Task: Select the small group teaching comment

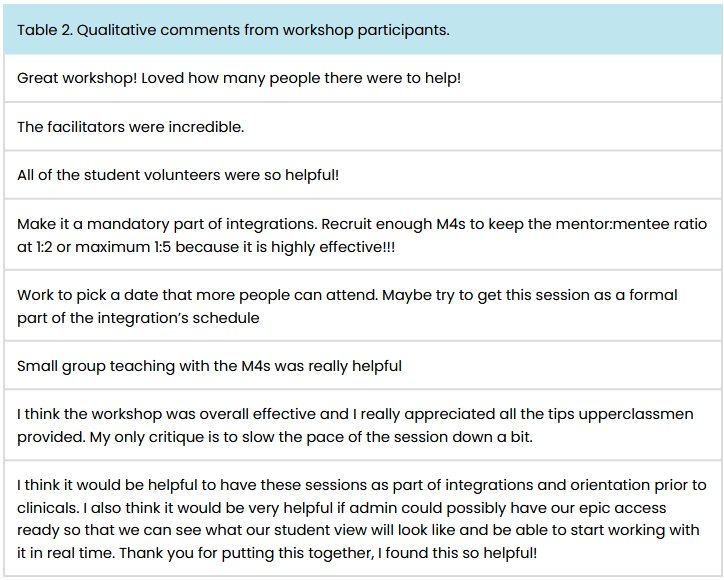Action: tap(363, 366)
